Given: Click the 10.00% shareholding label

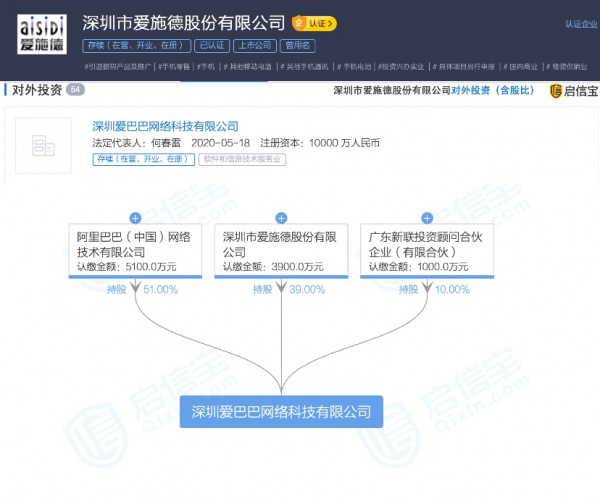Looking at the screenshot, I should 452,289.
